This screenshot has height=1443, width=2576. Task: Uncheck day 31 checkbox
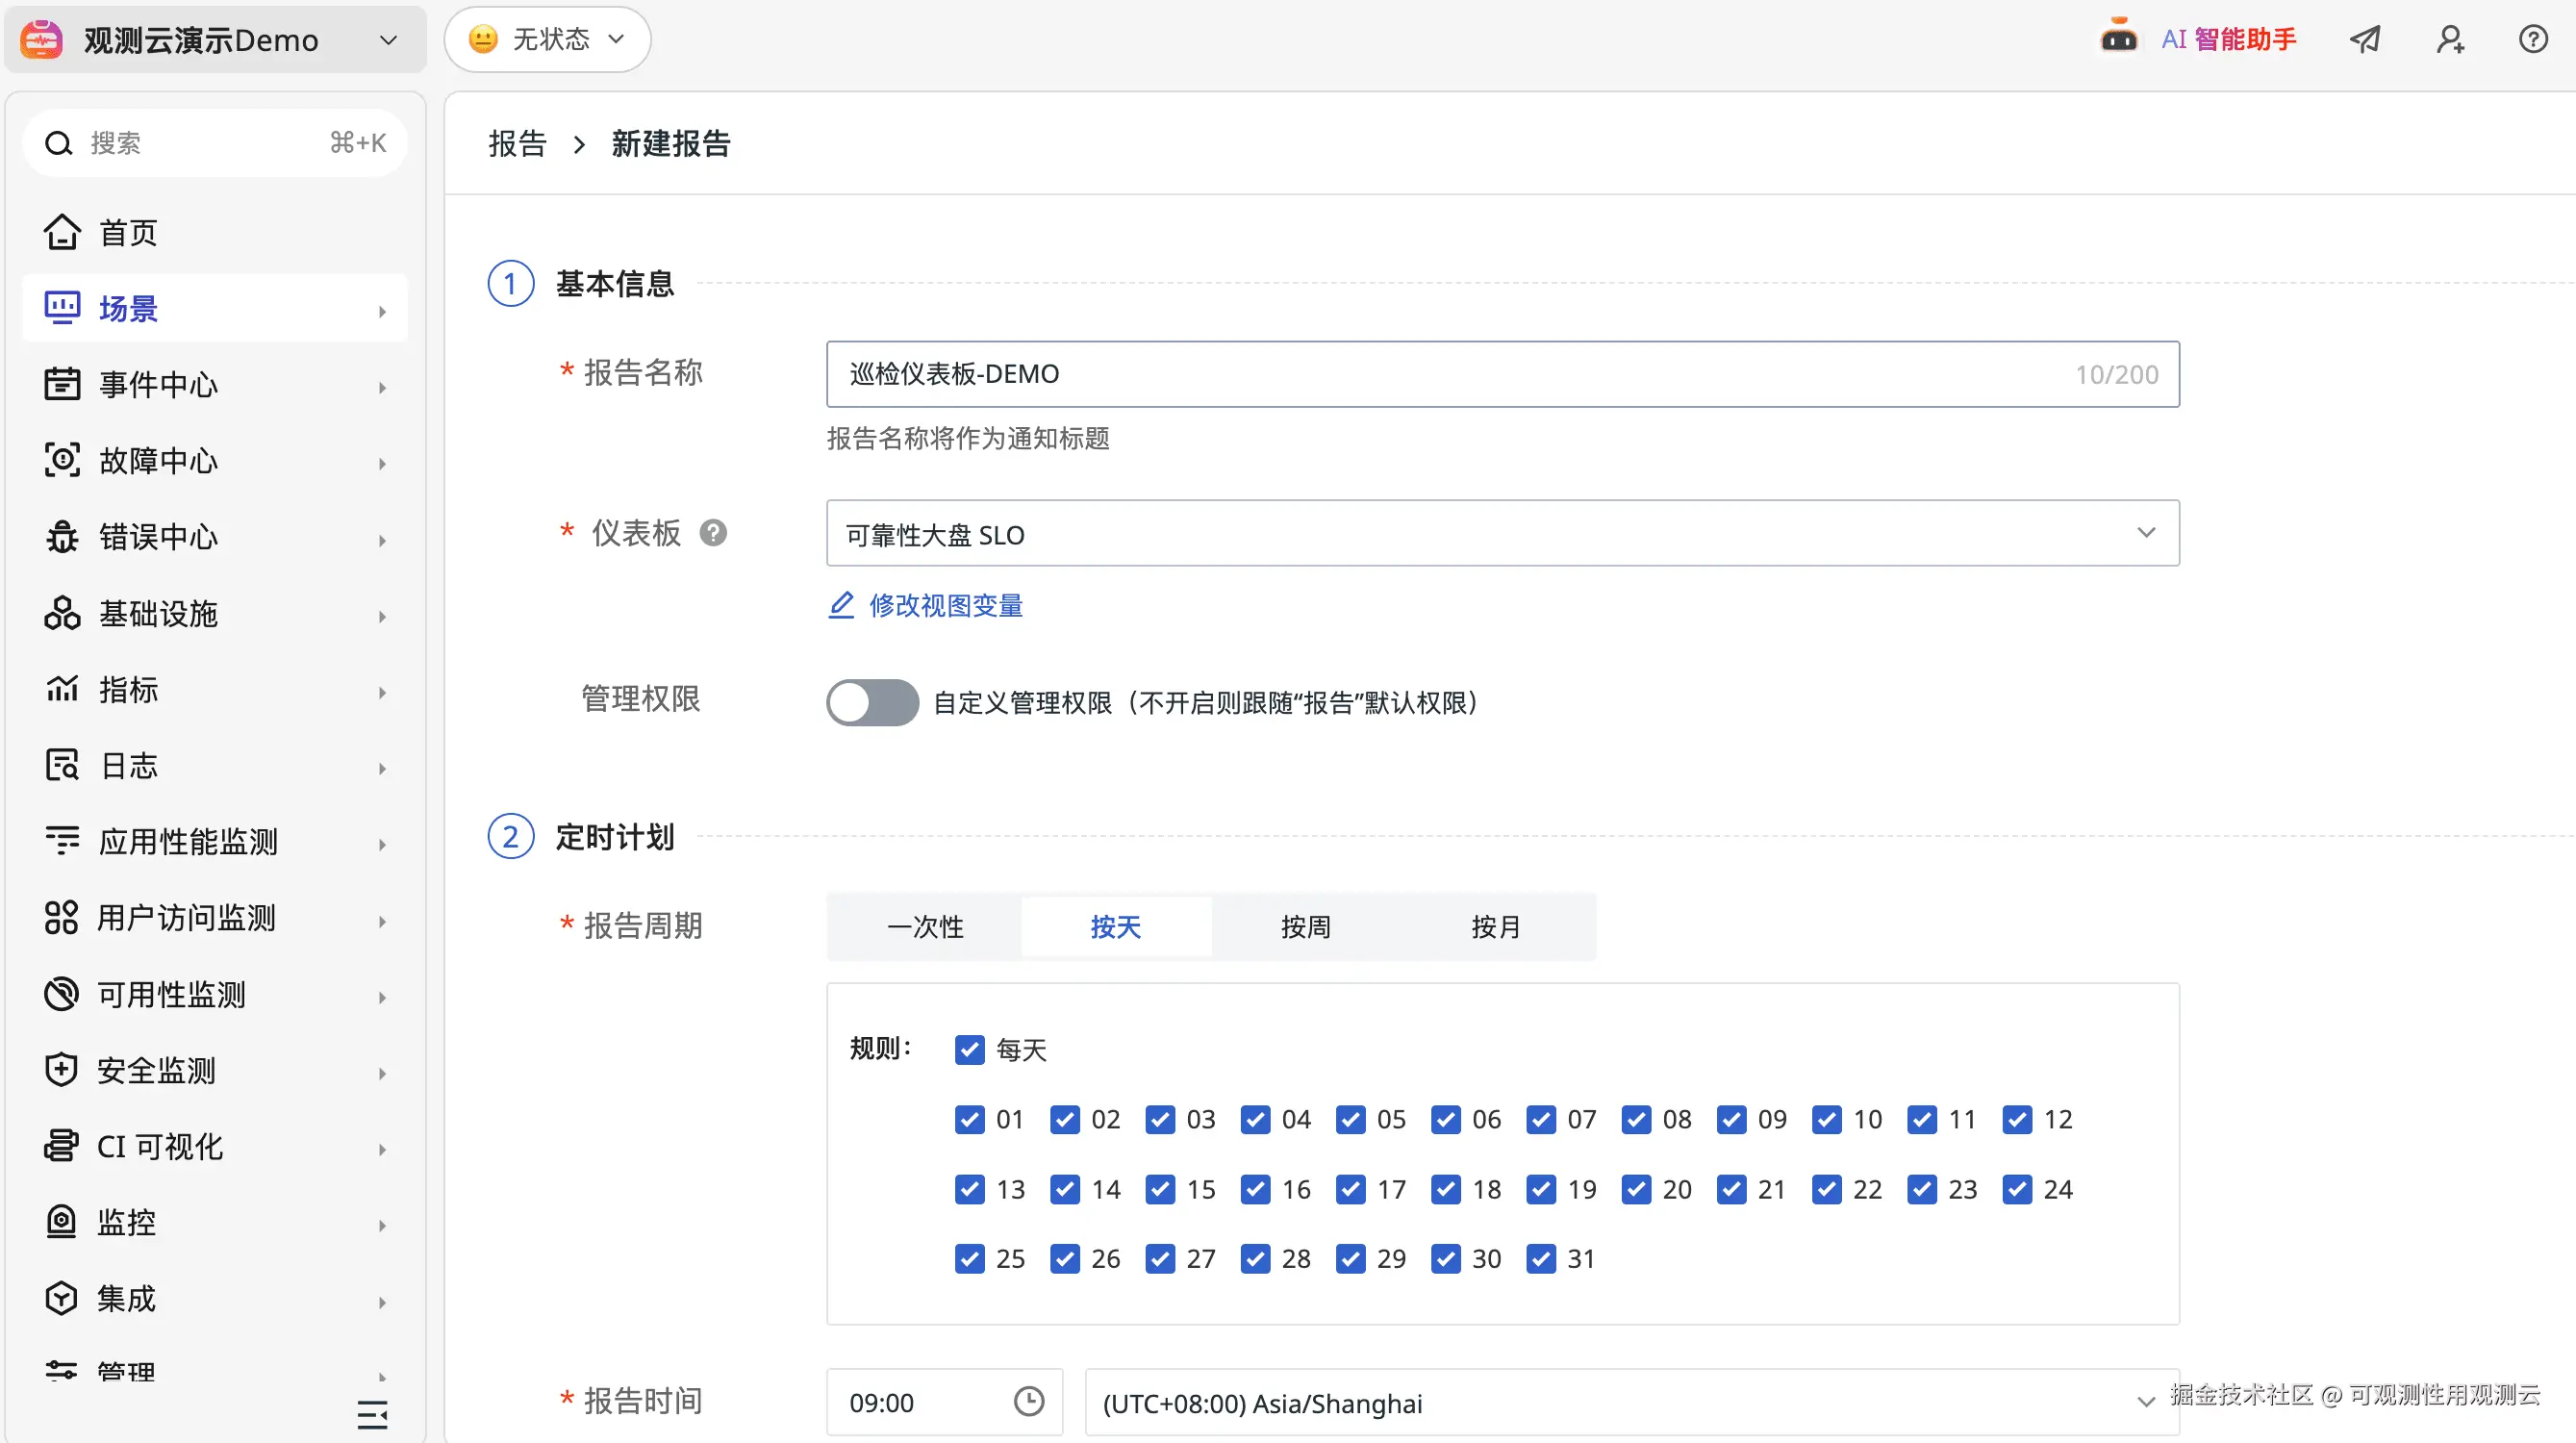(1541, 1258)
